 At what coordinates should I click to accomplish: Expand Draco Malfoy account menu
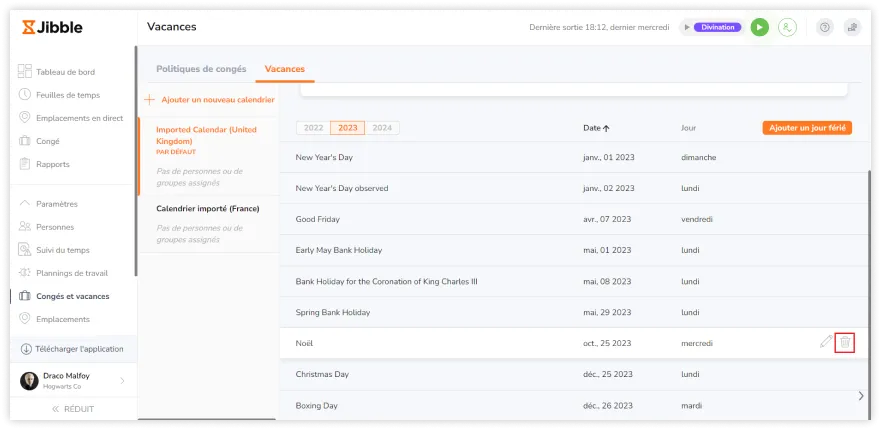(x=122, y=380)
